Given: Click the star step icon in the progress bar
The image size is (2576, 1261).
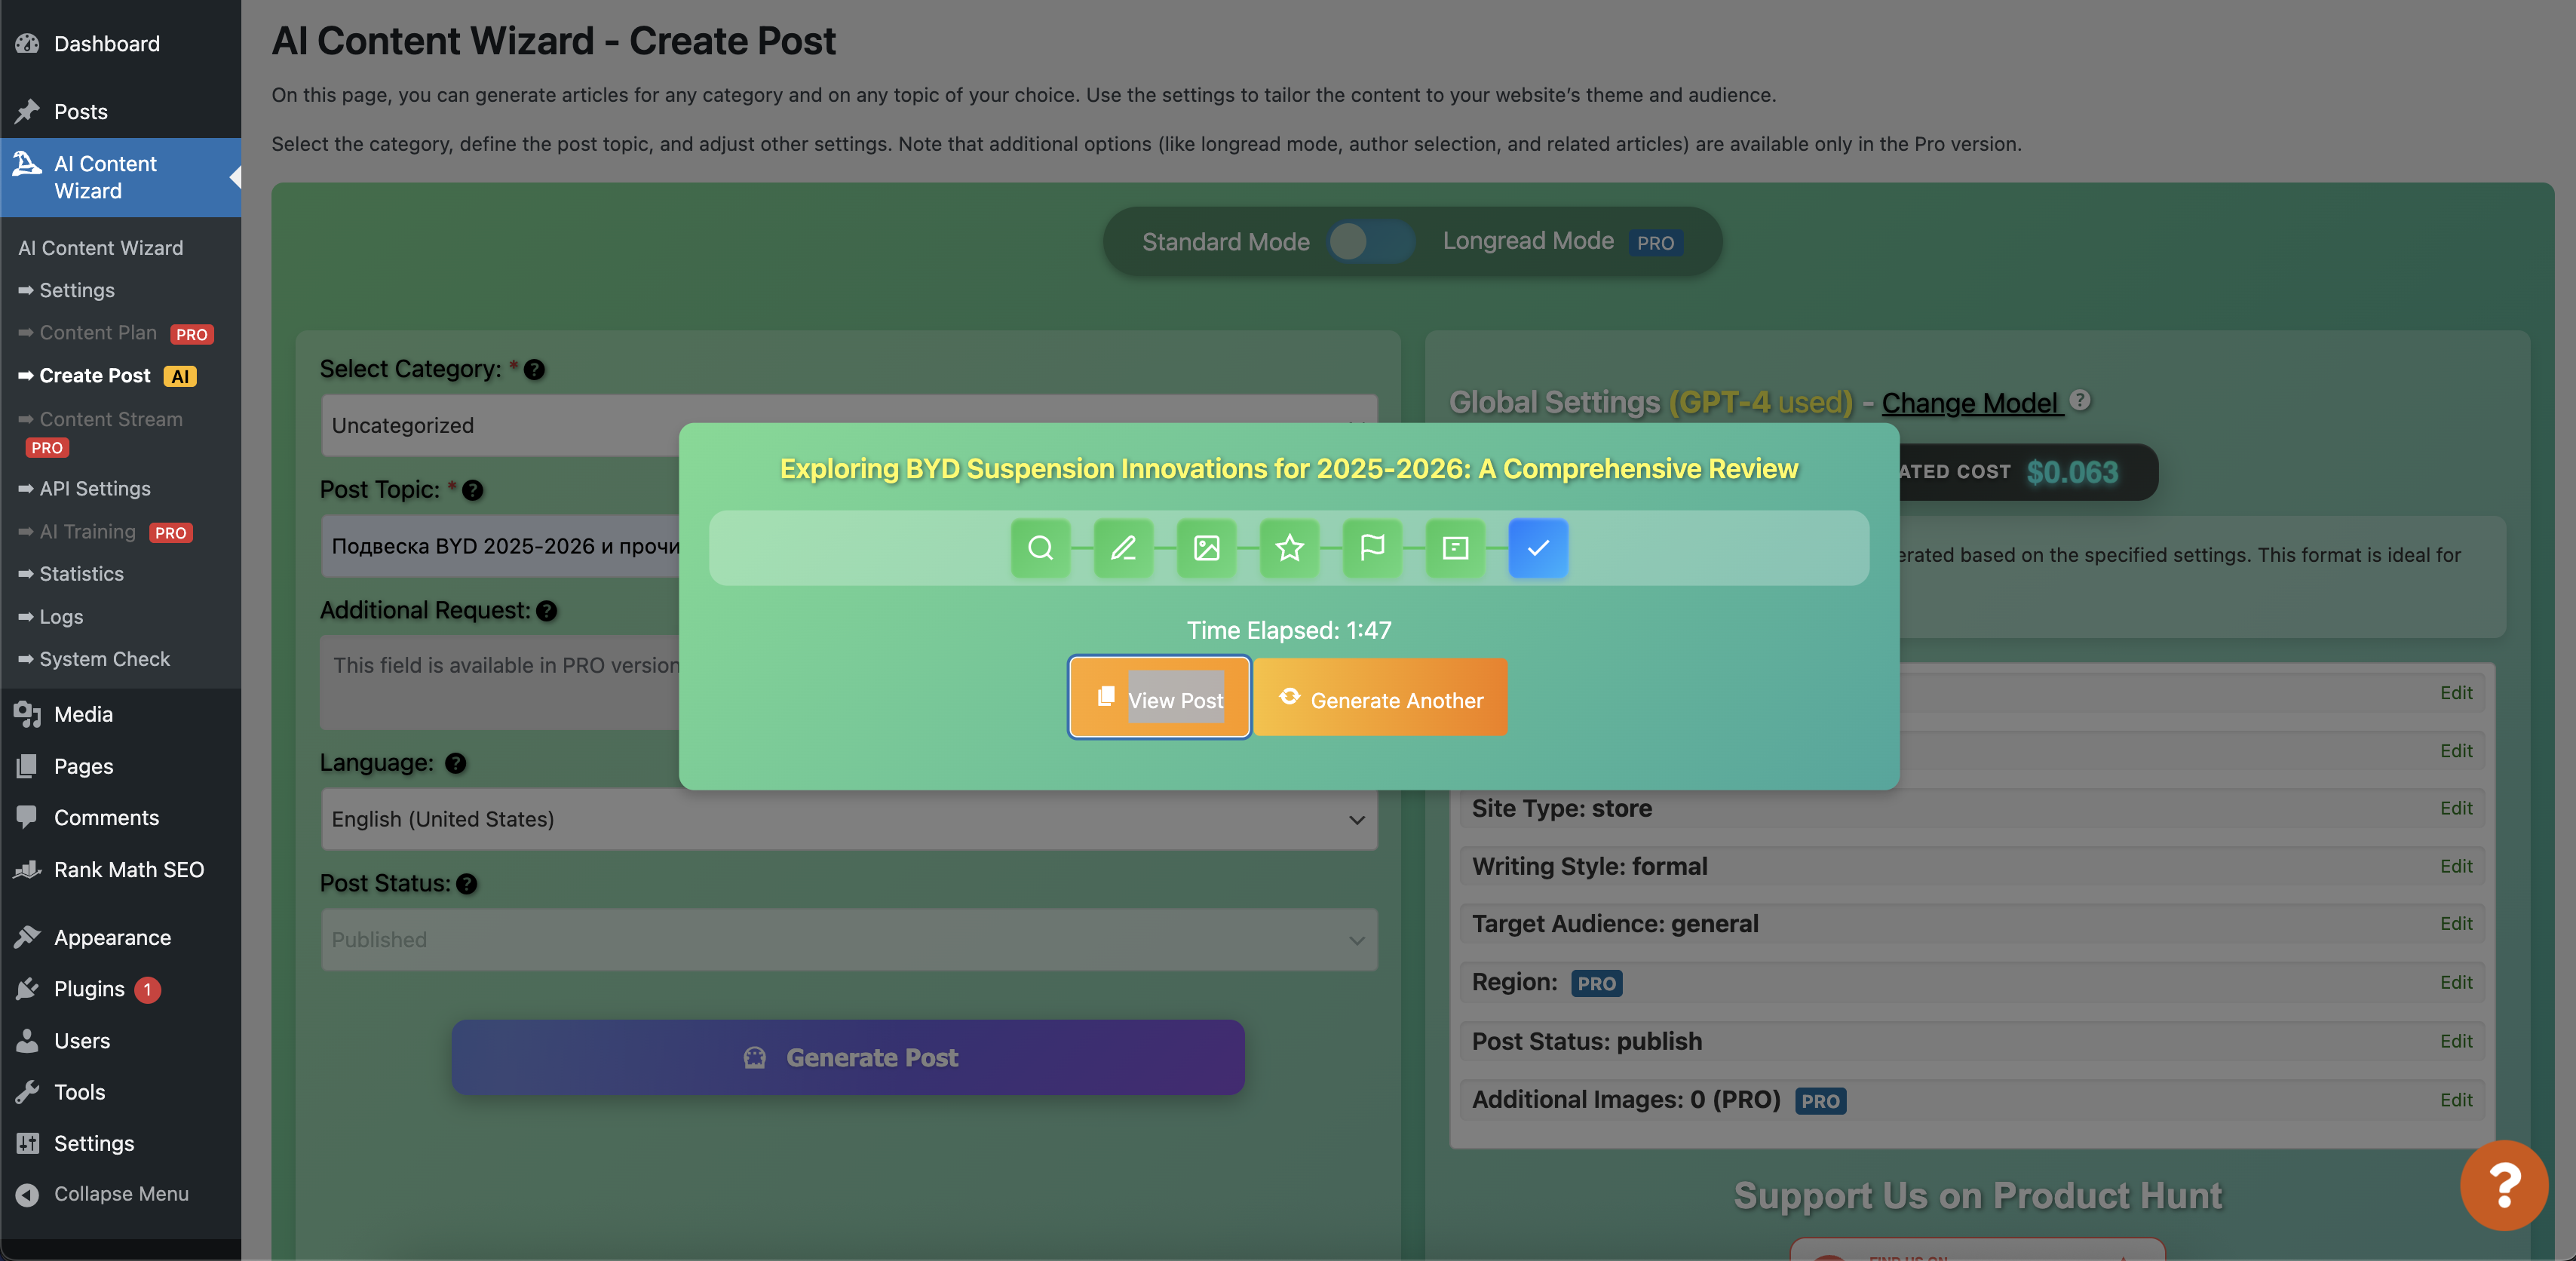Looking at the screenshot, I should tap(1289, 548).
